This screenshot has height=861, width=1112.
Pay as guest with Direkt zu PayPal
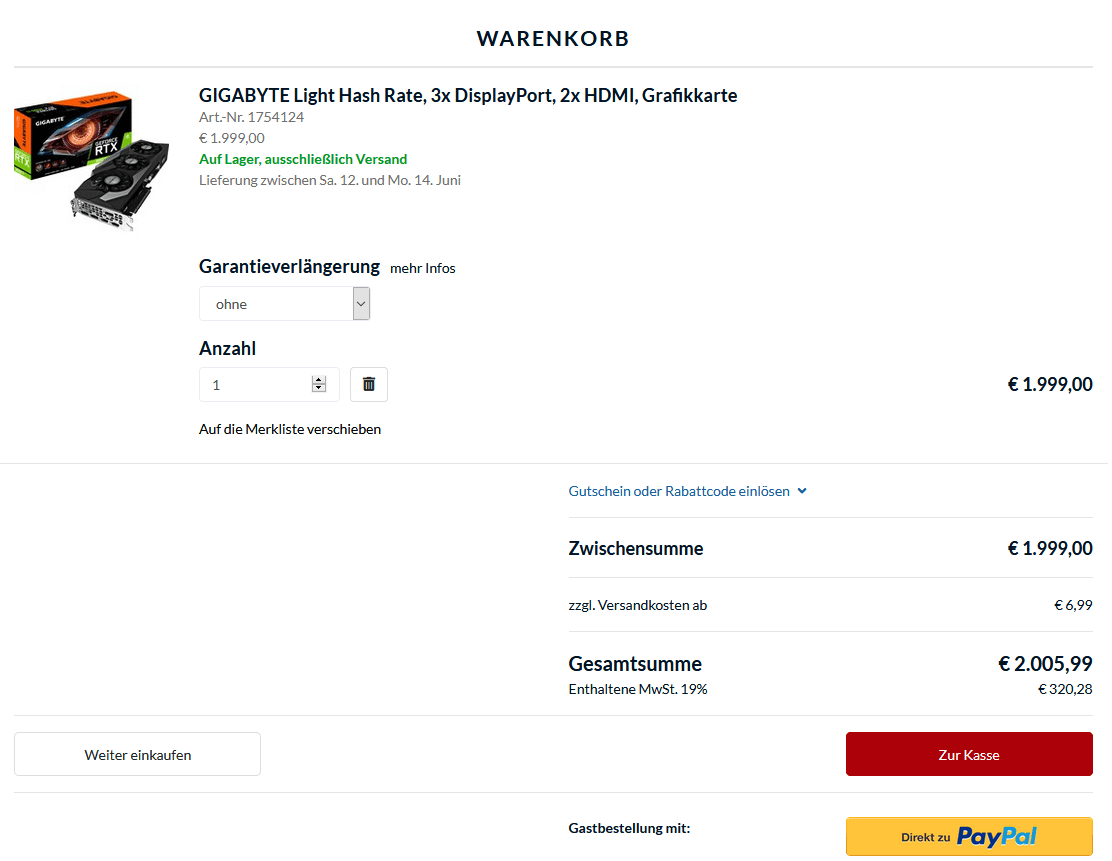tap(970, 838)
